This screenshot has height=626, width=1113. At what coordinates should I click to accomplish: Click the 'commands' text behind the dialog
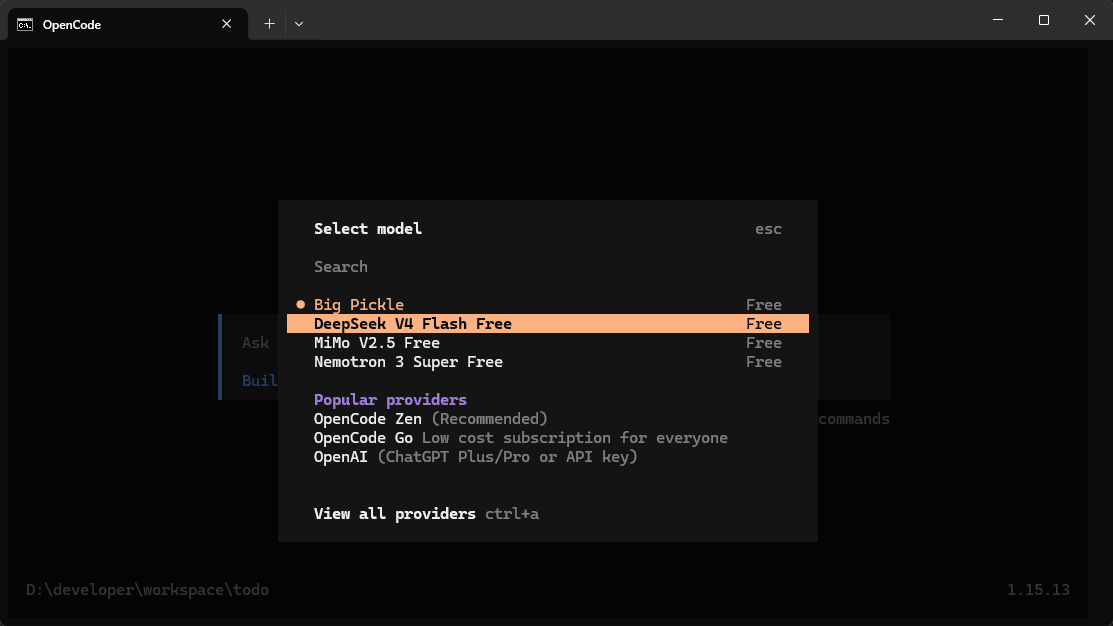tap(854, 419)
